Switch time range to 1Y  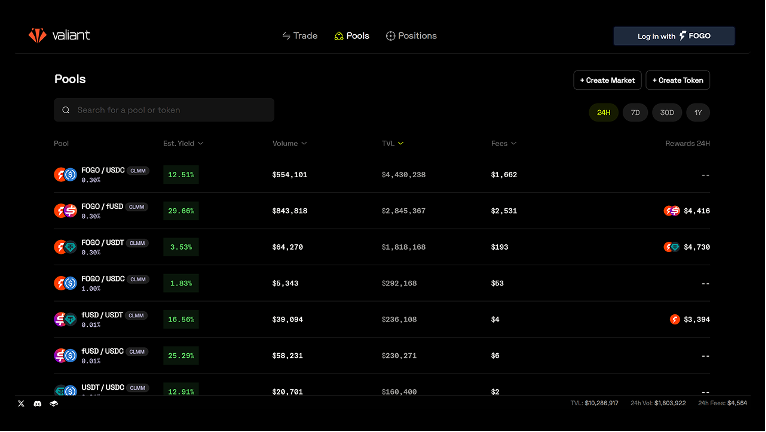698,113
